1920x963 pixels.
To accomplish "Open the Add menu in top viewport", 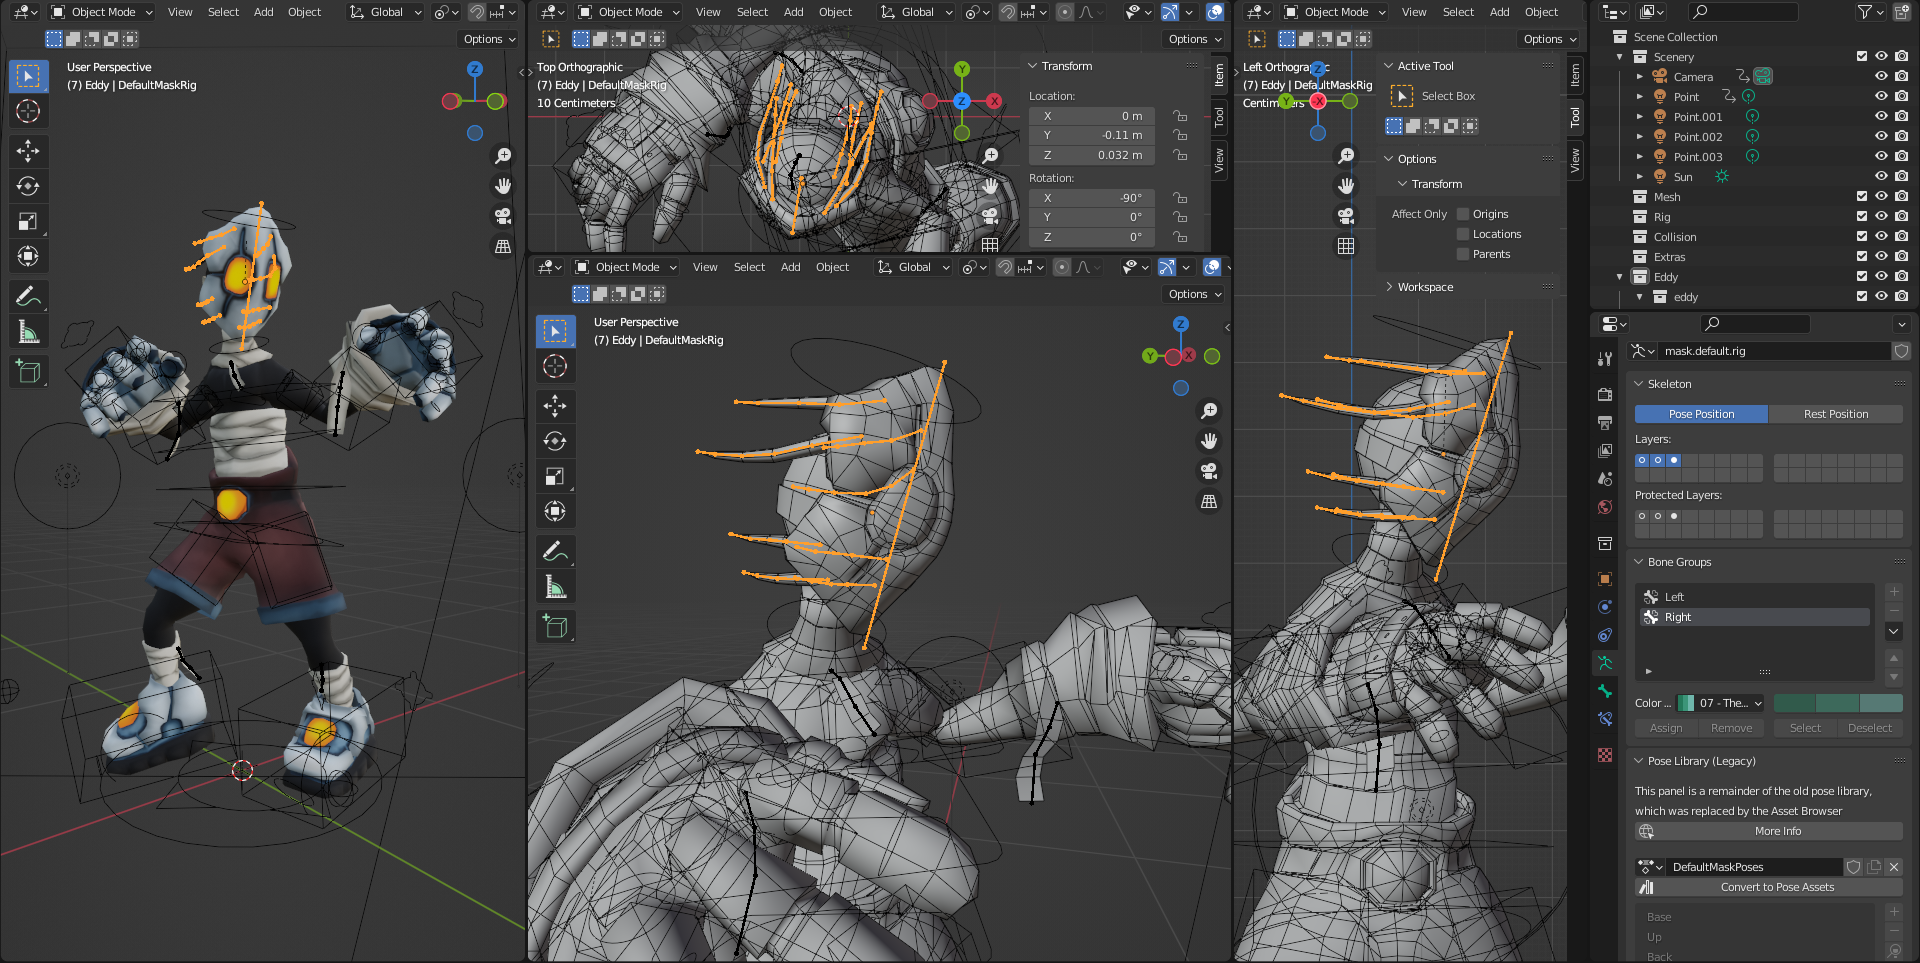I will 793,12.
